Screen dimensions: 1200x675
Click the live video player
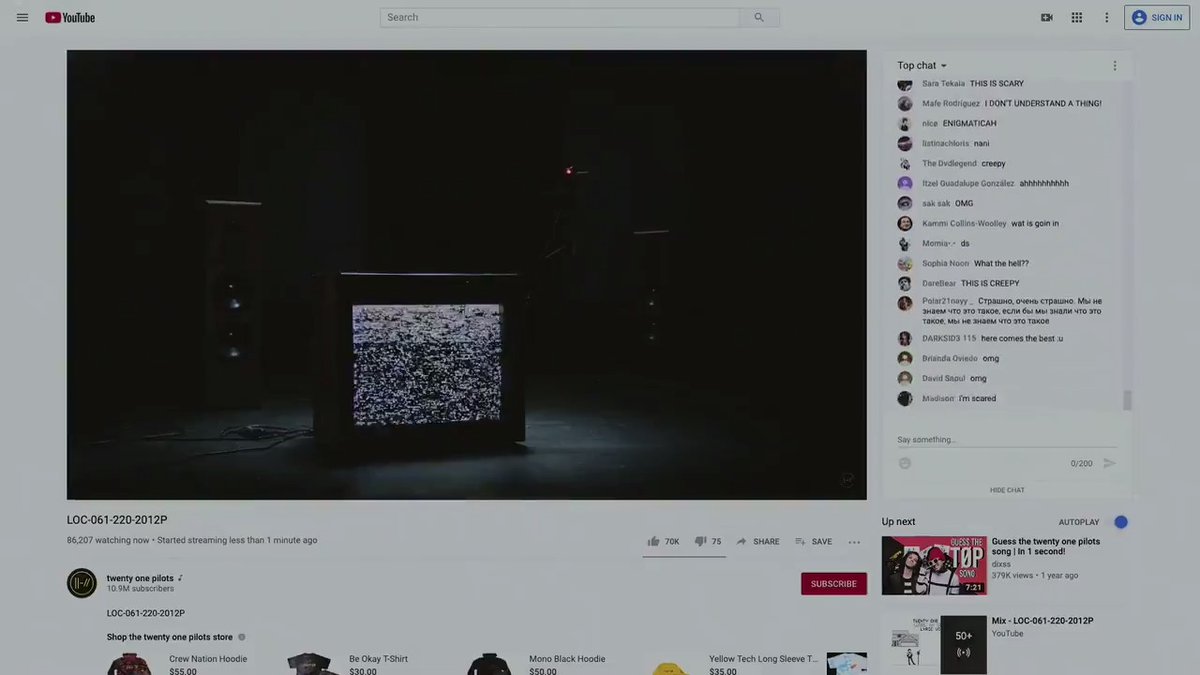(467, 275)
